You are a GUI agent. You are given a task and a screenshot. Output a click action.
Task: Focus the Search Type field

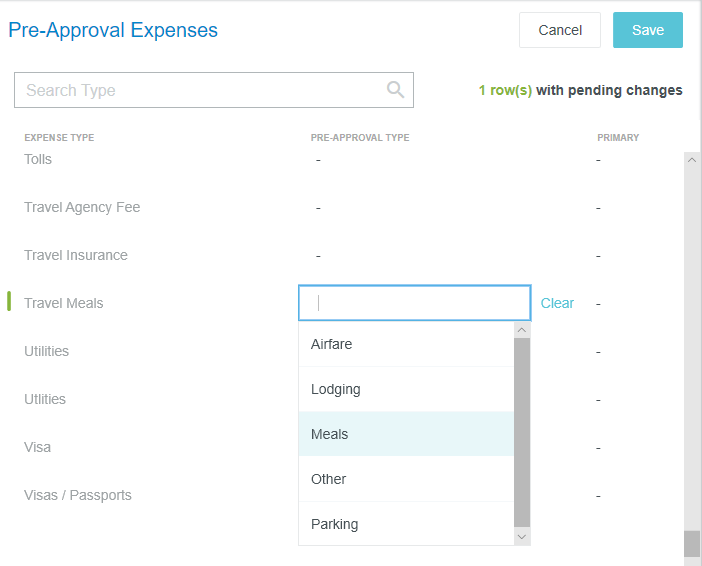tap(214, 90)
